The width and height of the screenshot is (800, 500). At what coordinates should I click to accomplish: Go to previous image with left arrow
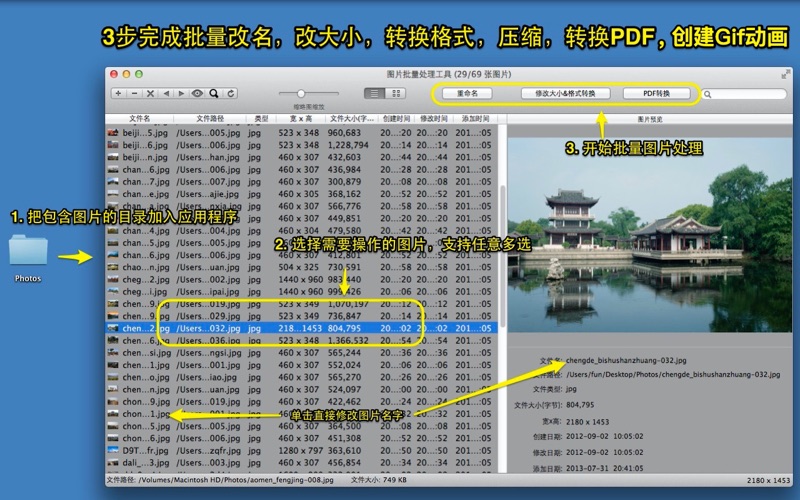(166, 93)
